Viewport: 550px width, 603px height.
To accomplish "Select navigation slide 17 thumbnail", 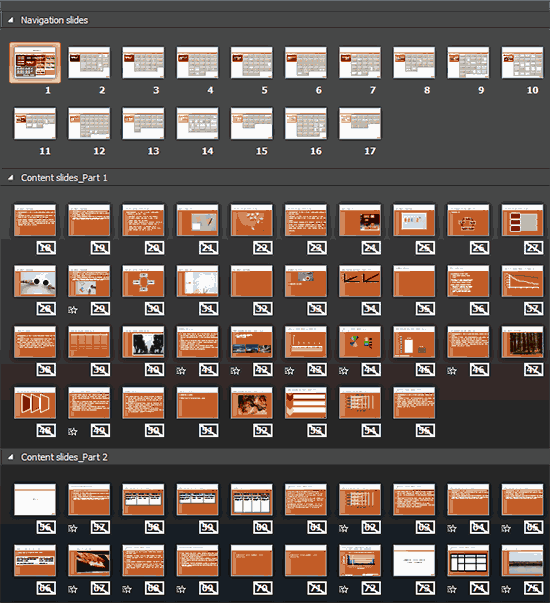I will 360,123.
